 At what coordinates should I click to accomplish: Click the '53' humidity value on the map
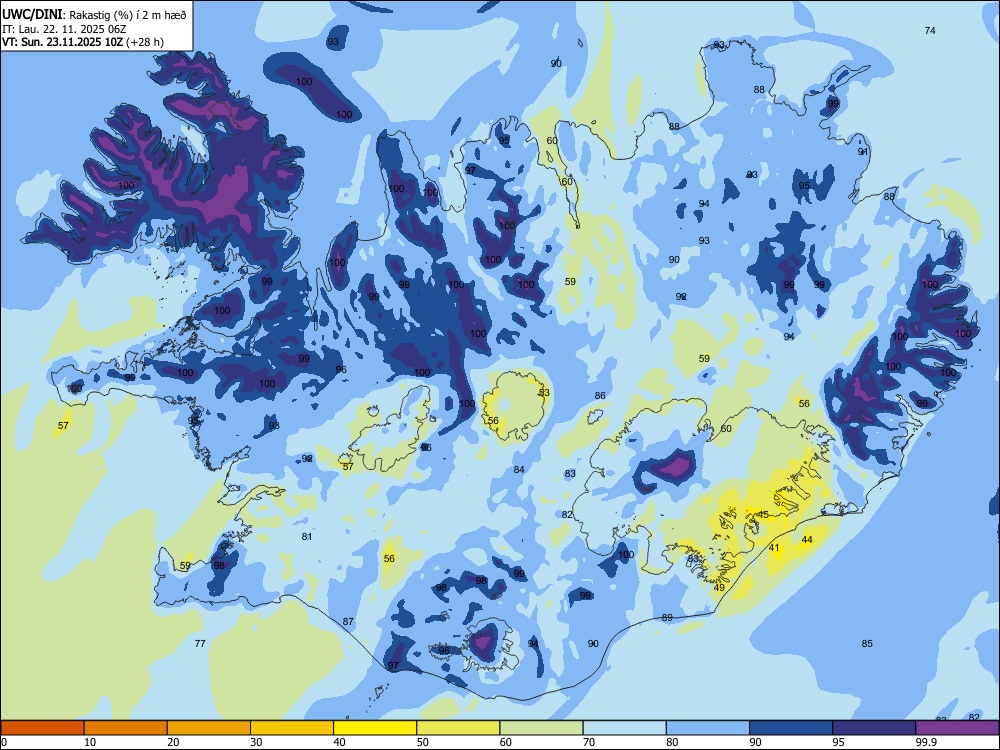[x=544, y=393]
